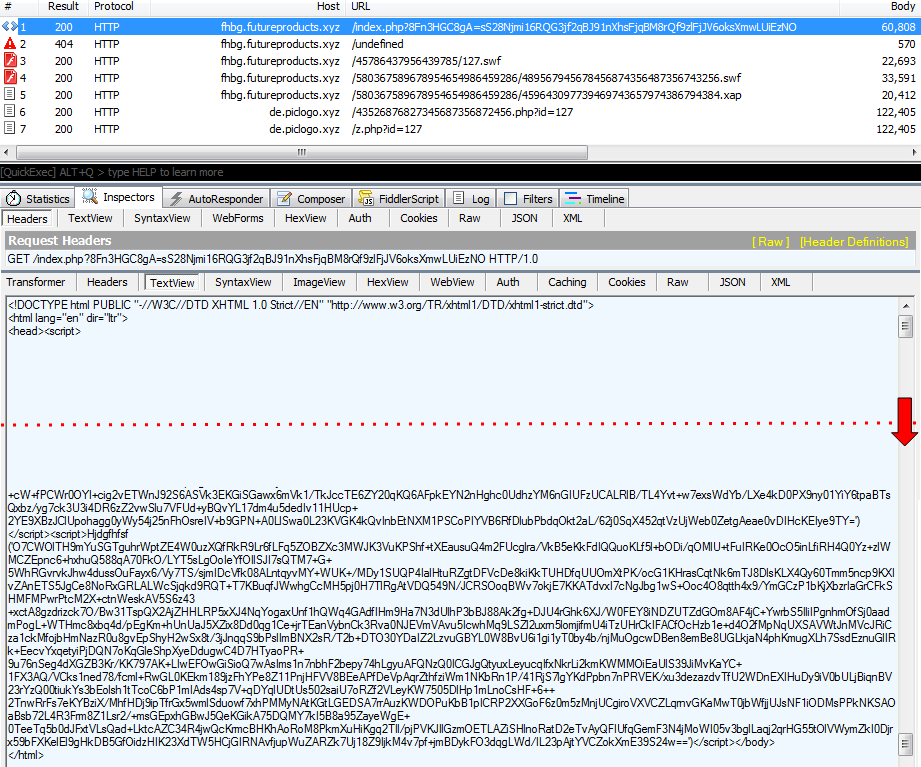
Task: Click the session 1 HTML document icon
Action: (9, 26)
